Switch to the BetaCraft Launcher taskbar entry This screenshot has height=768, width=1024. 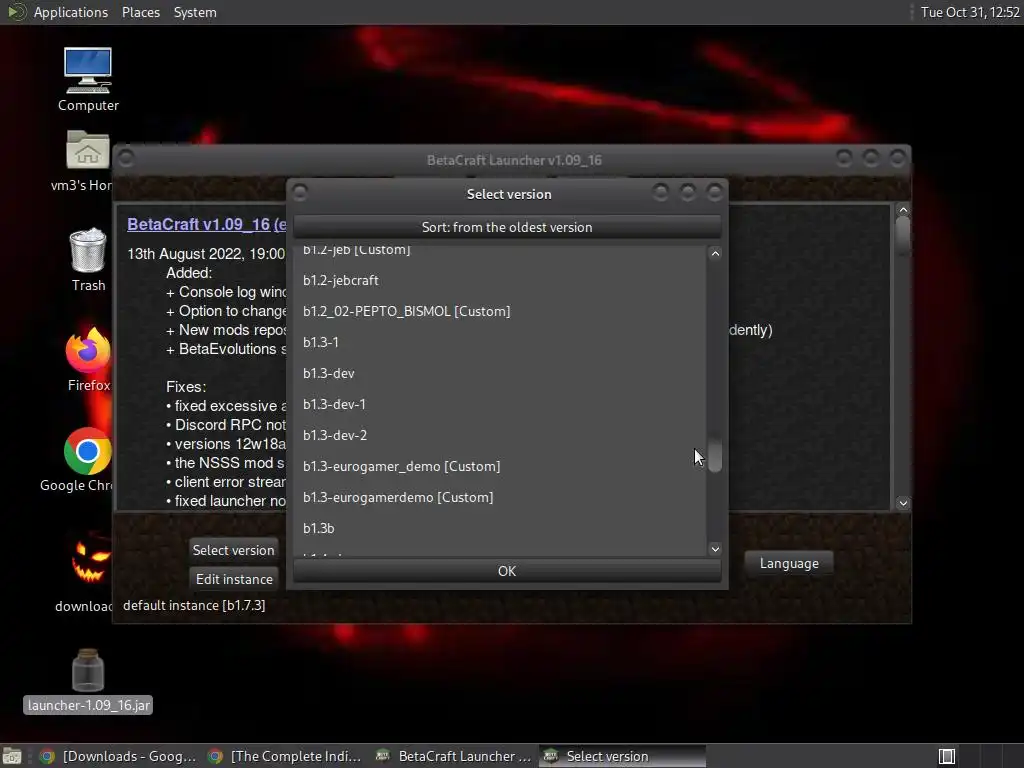tap(454, 756)
